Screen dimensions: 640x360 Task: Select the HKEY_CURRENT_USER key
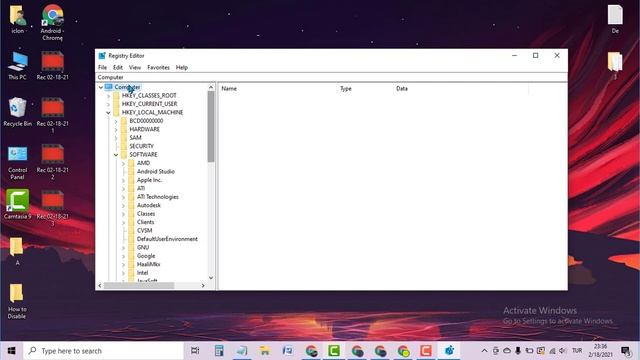(149, 104)
